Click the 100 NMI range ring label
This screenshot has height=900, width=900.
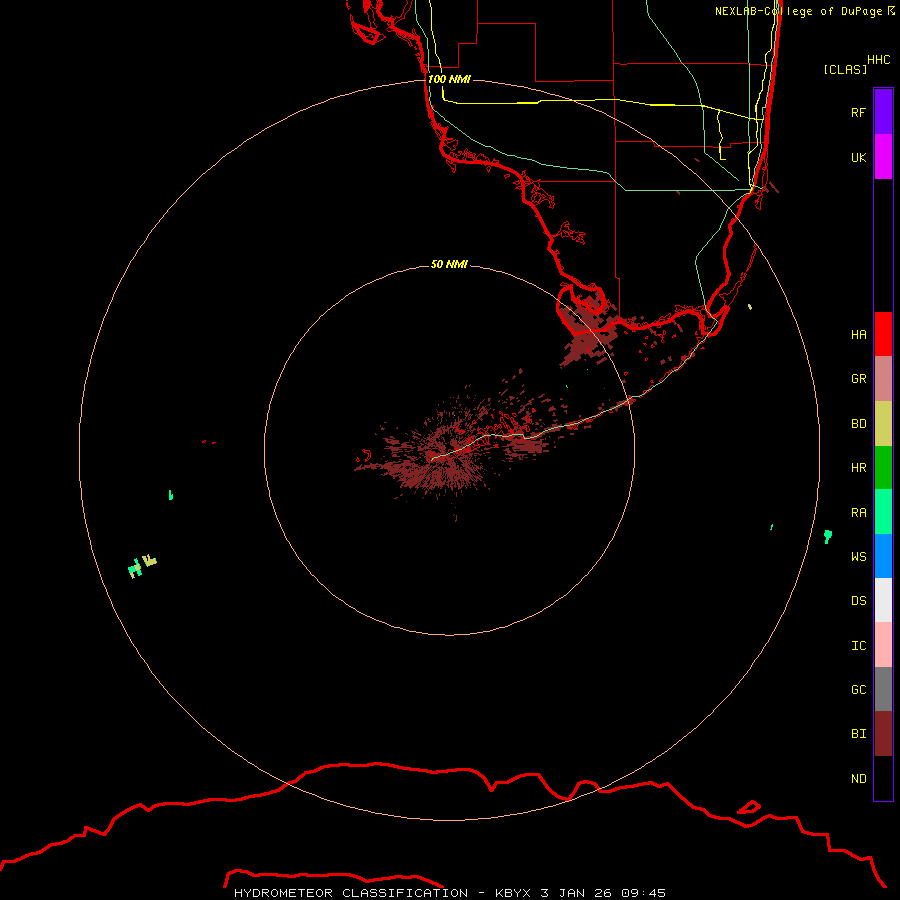pyautogui.click(x=449, y=79)
